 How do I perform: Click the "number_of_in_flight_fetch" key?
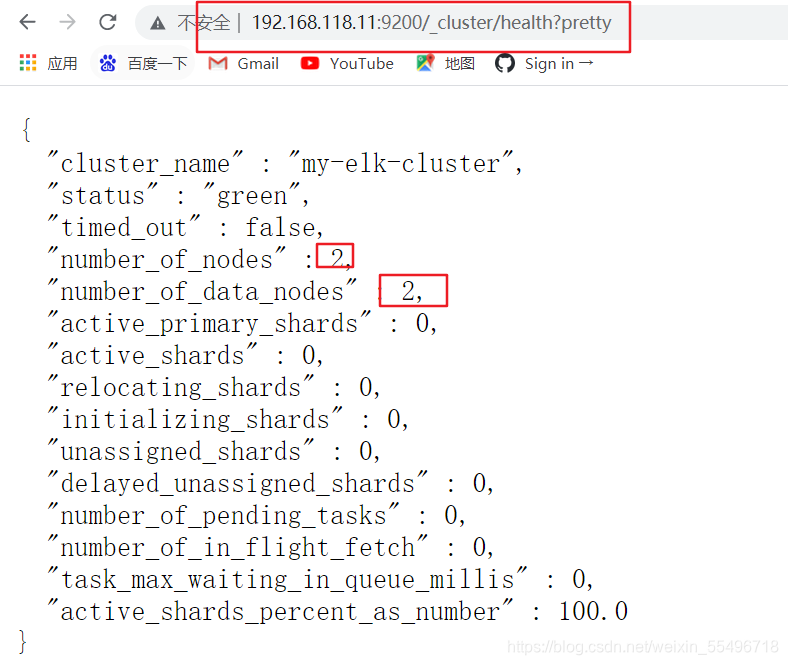pos(237,547)
